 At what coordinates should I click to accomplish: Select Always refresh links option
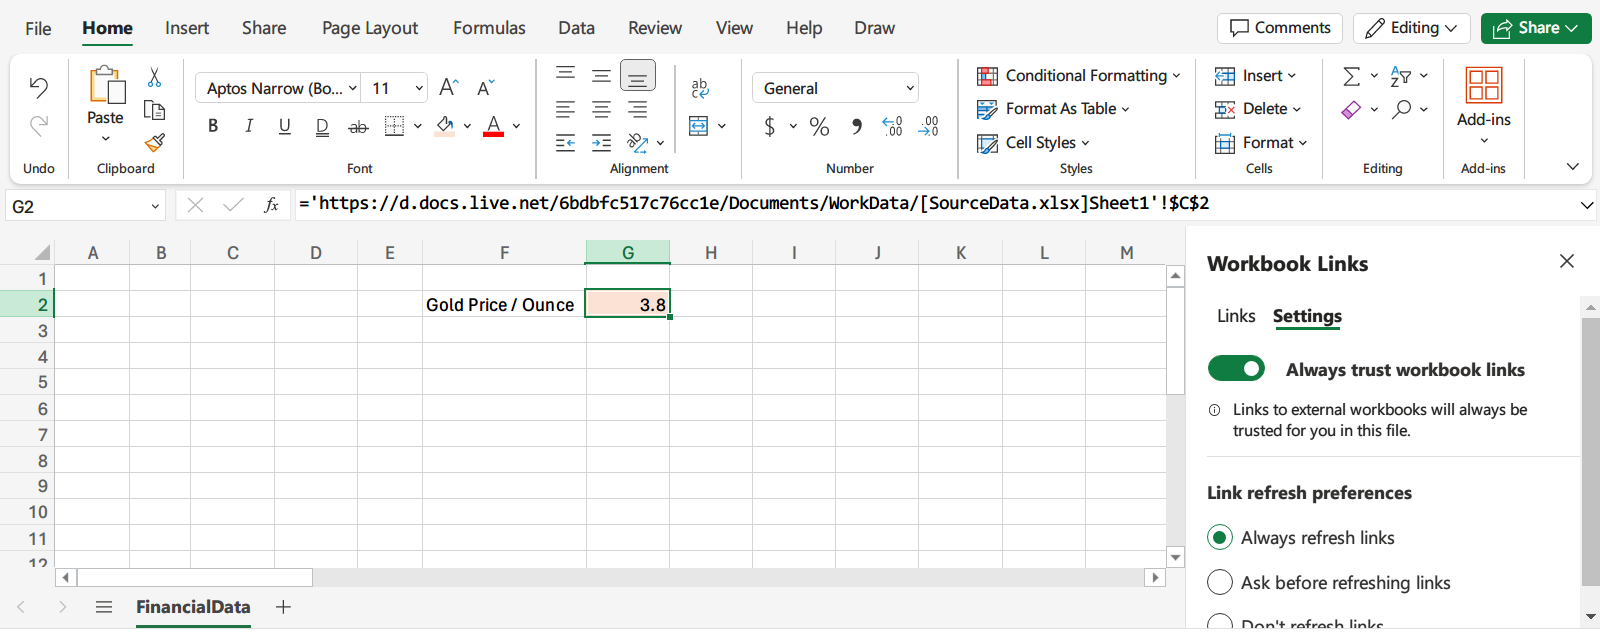click(x=1220, y=537)
